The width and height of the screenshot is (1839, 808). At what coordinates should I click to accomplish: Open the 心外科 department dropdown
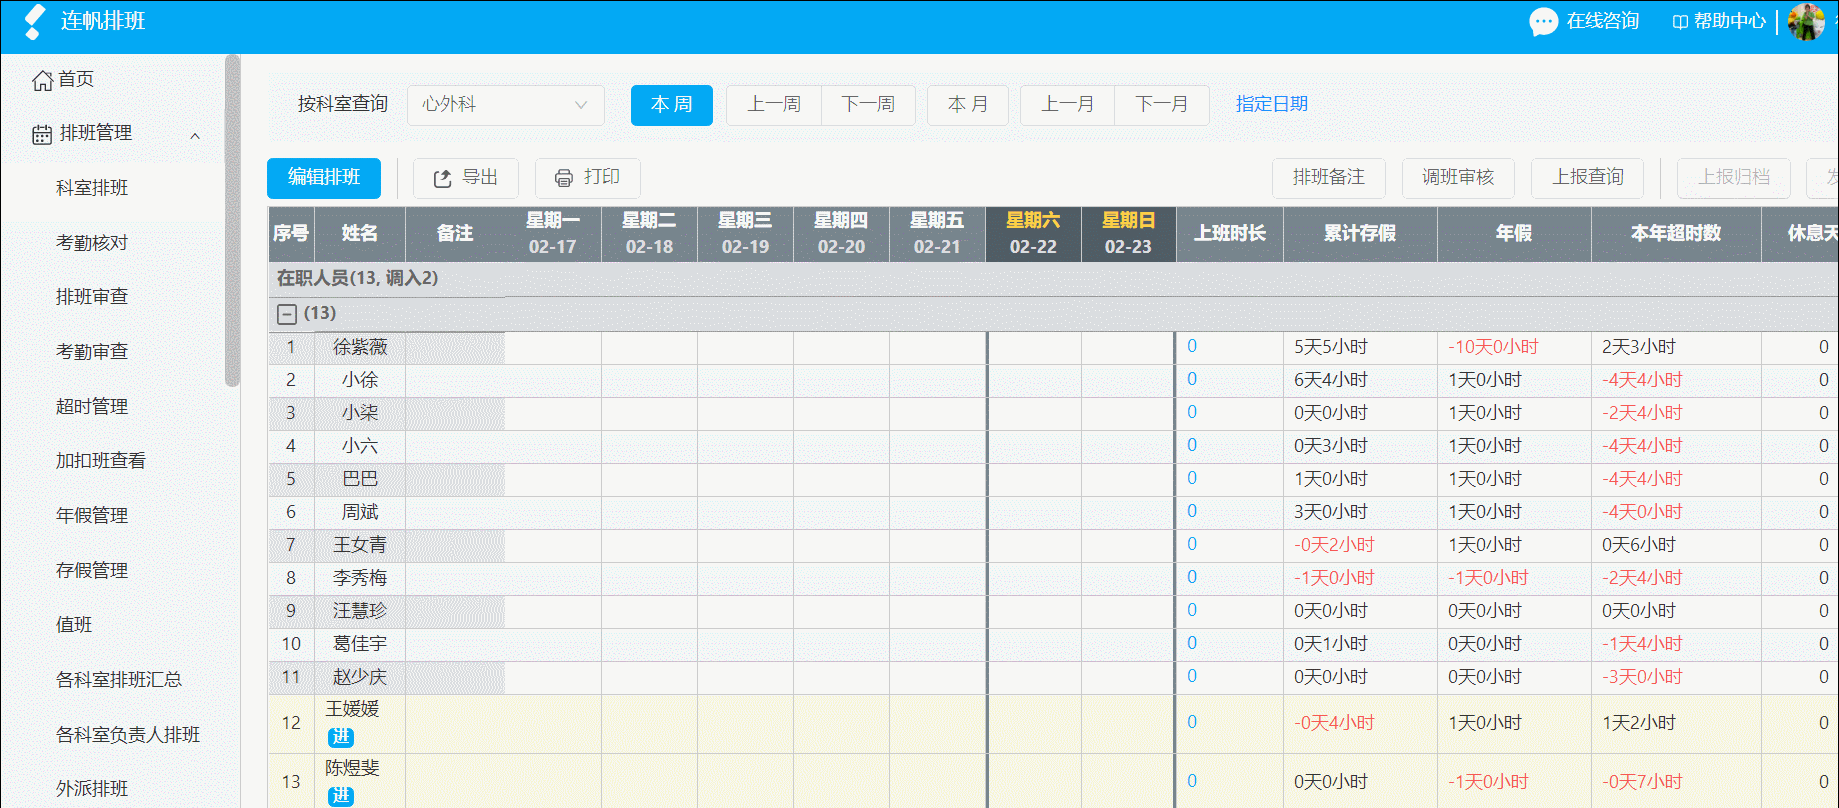click(x=506, y=105)
